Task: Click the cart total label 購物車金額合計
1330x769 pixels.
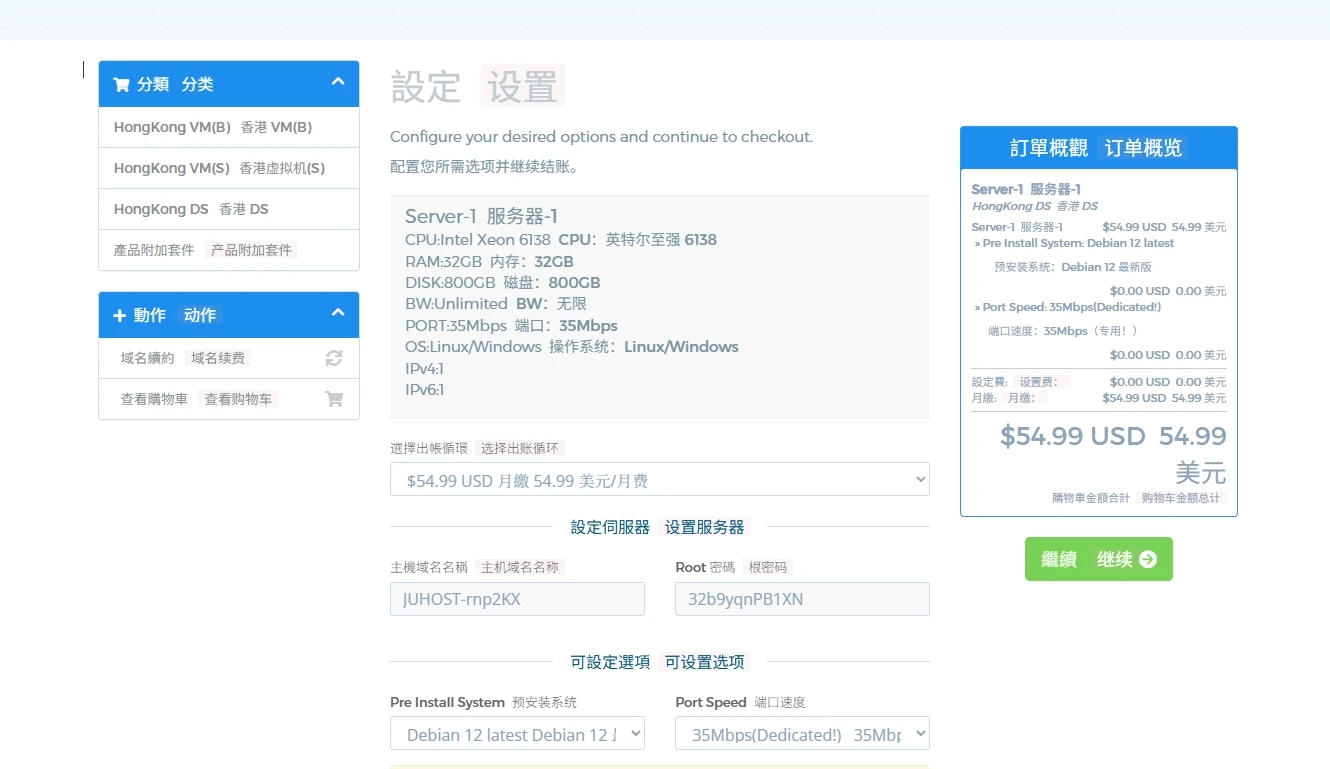Action: 1091,498
